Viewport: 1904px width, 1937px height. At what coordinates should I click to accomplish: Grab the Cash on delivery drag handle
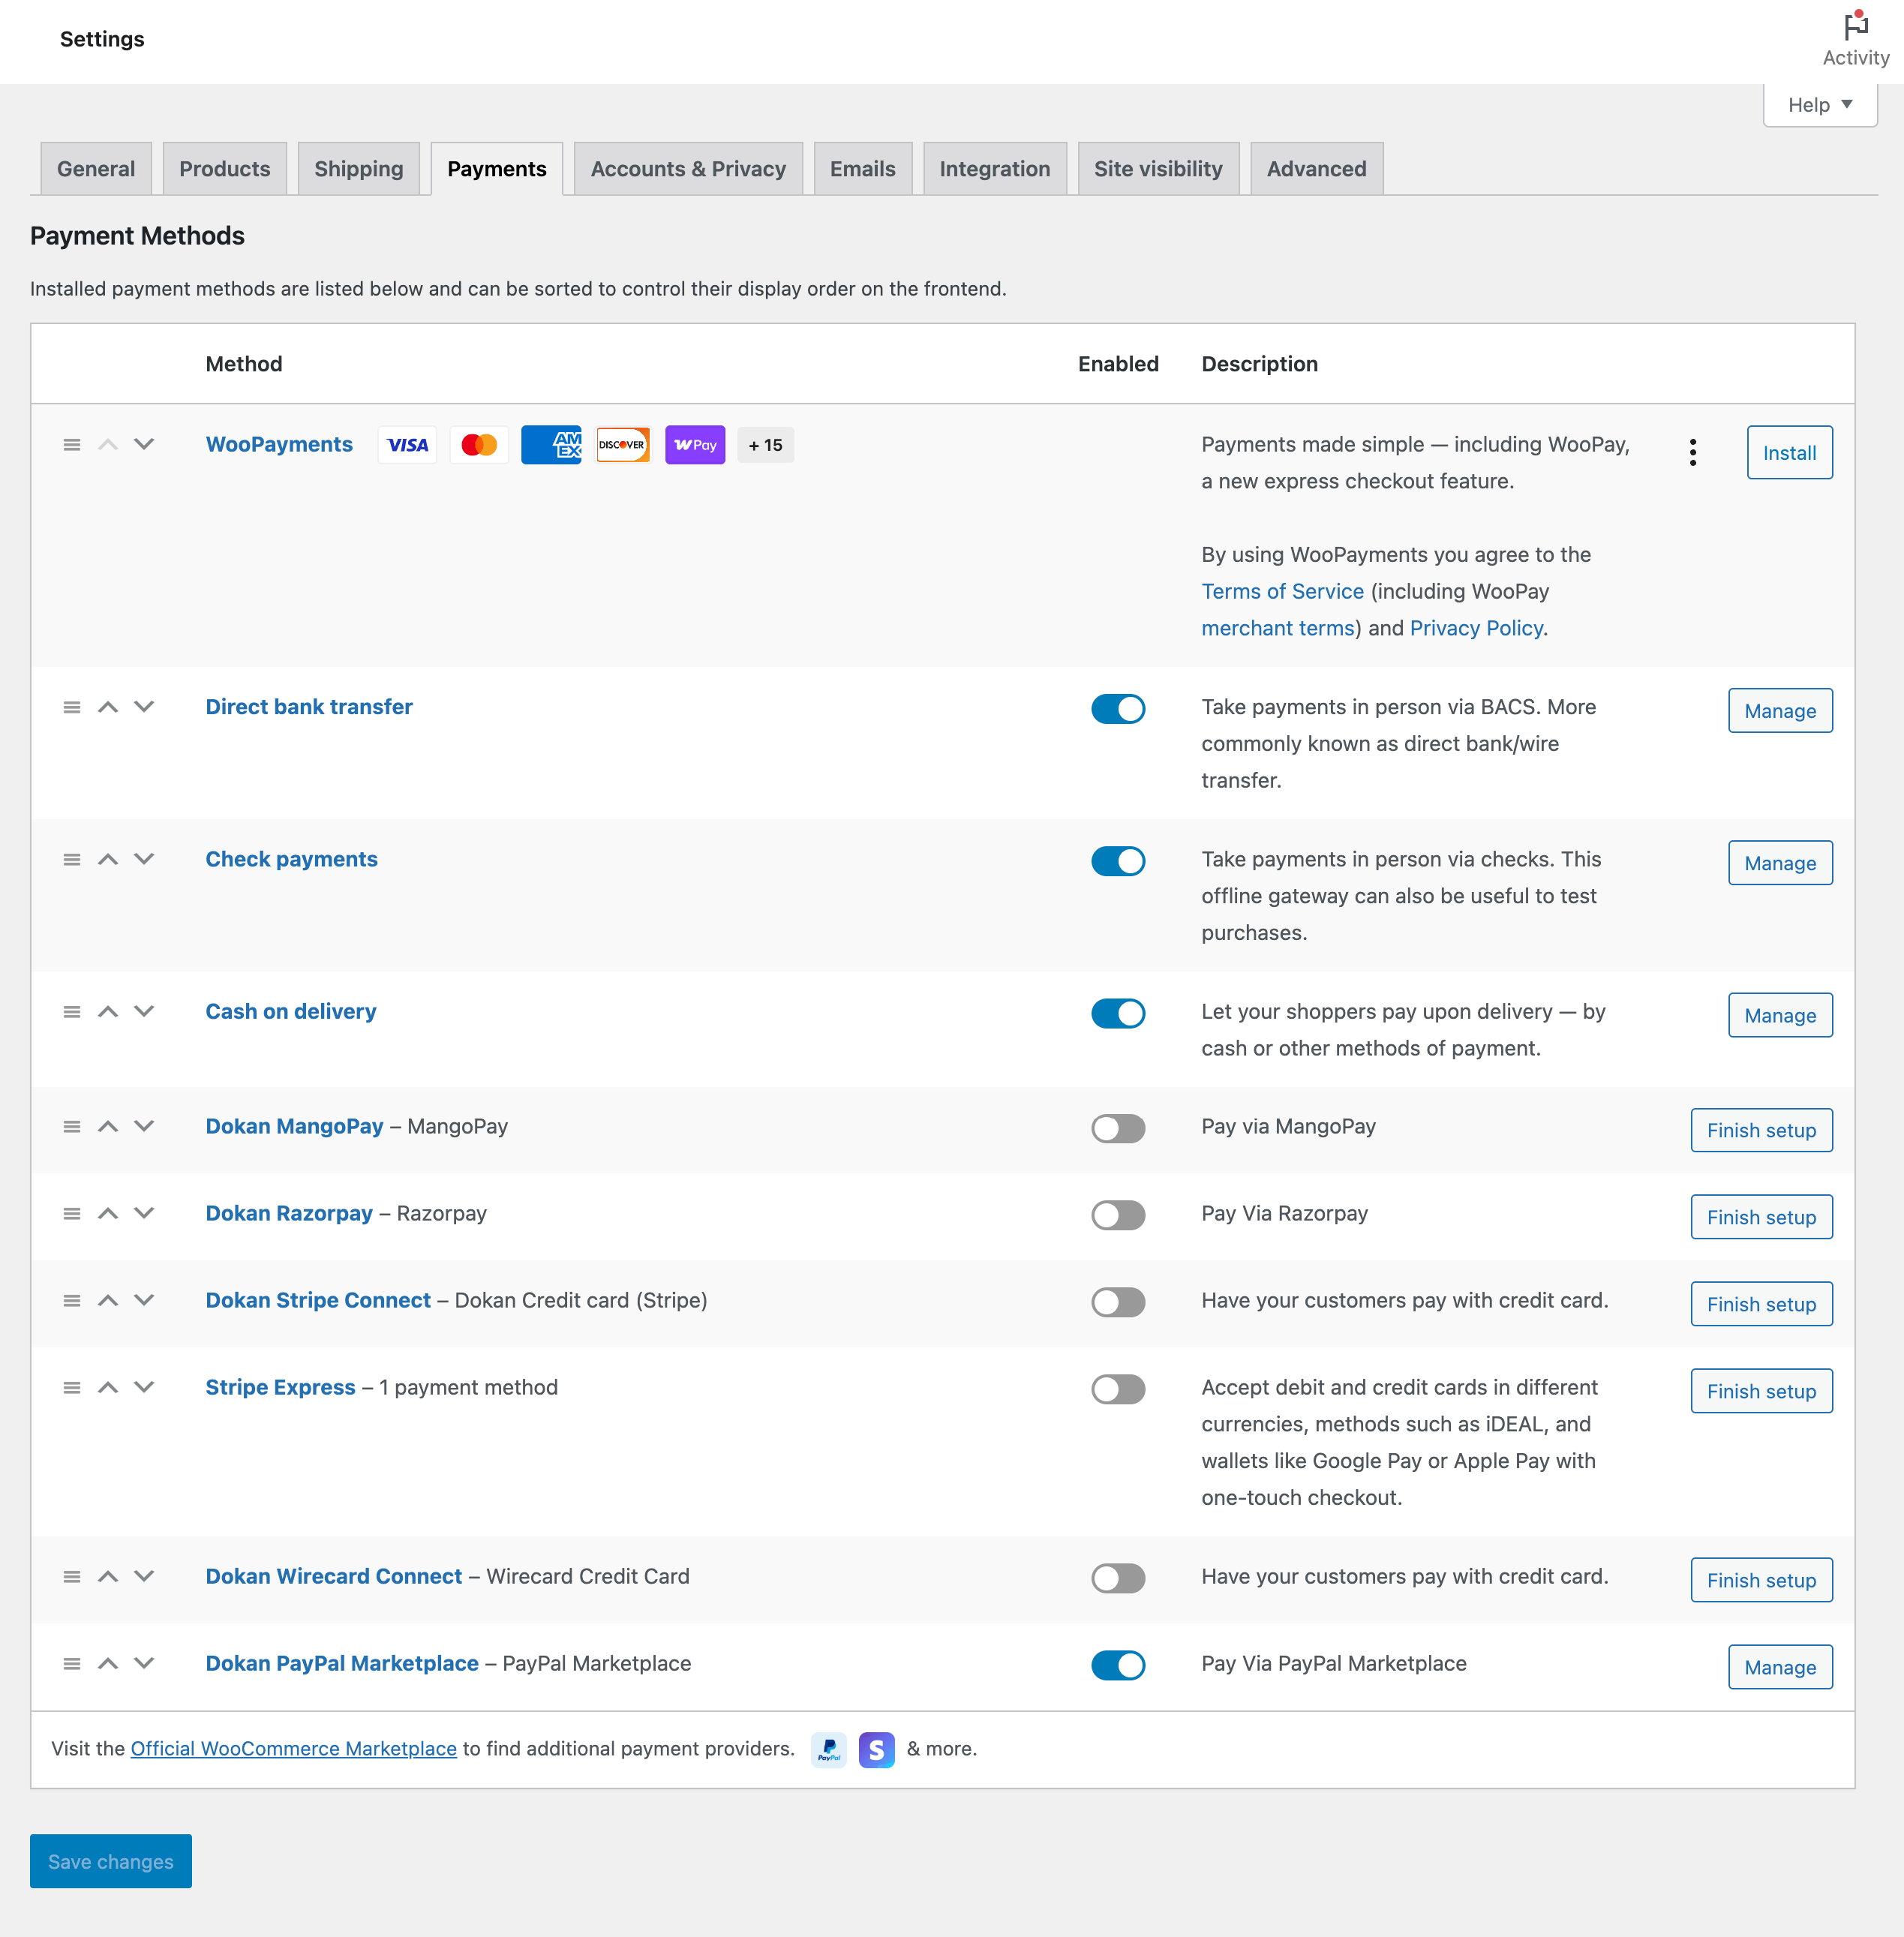click(x=72, y=1011)
